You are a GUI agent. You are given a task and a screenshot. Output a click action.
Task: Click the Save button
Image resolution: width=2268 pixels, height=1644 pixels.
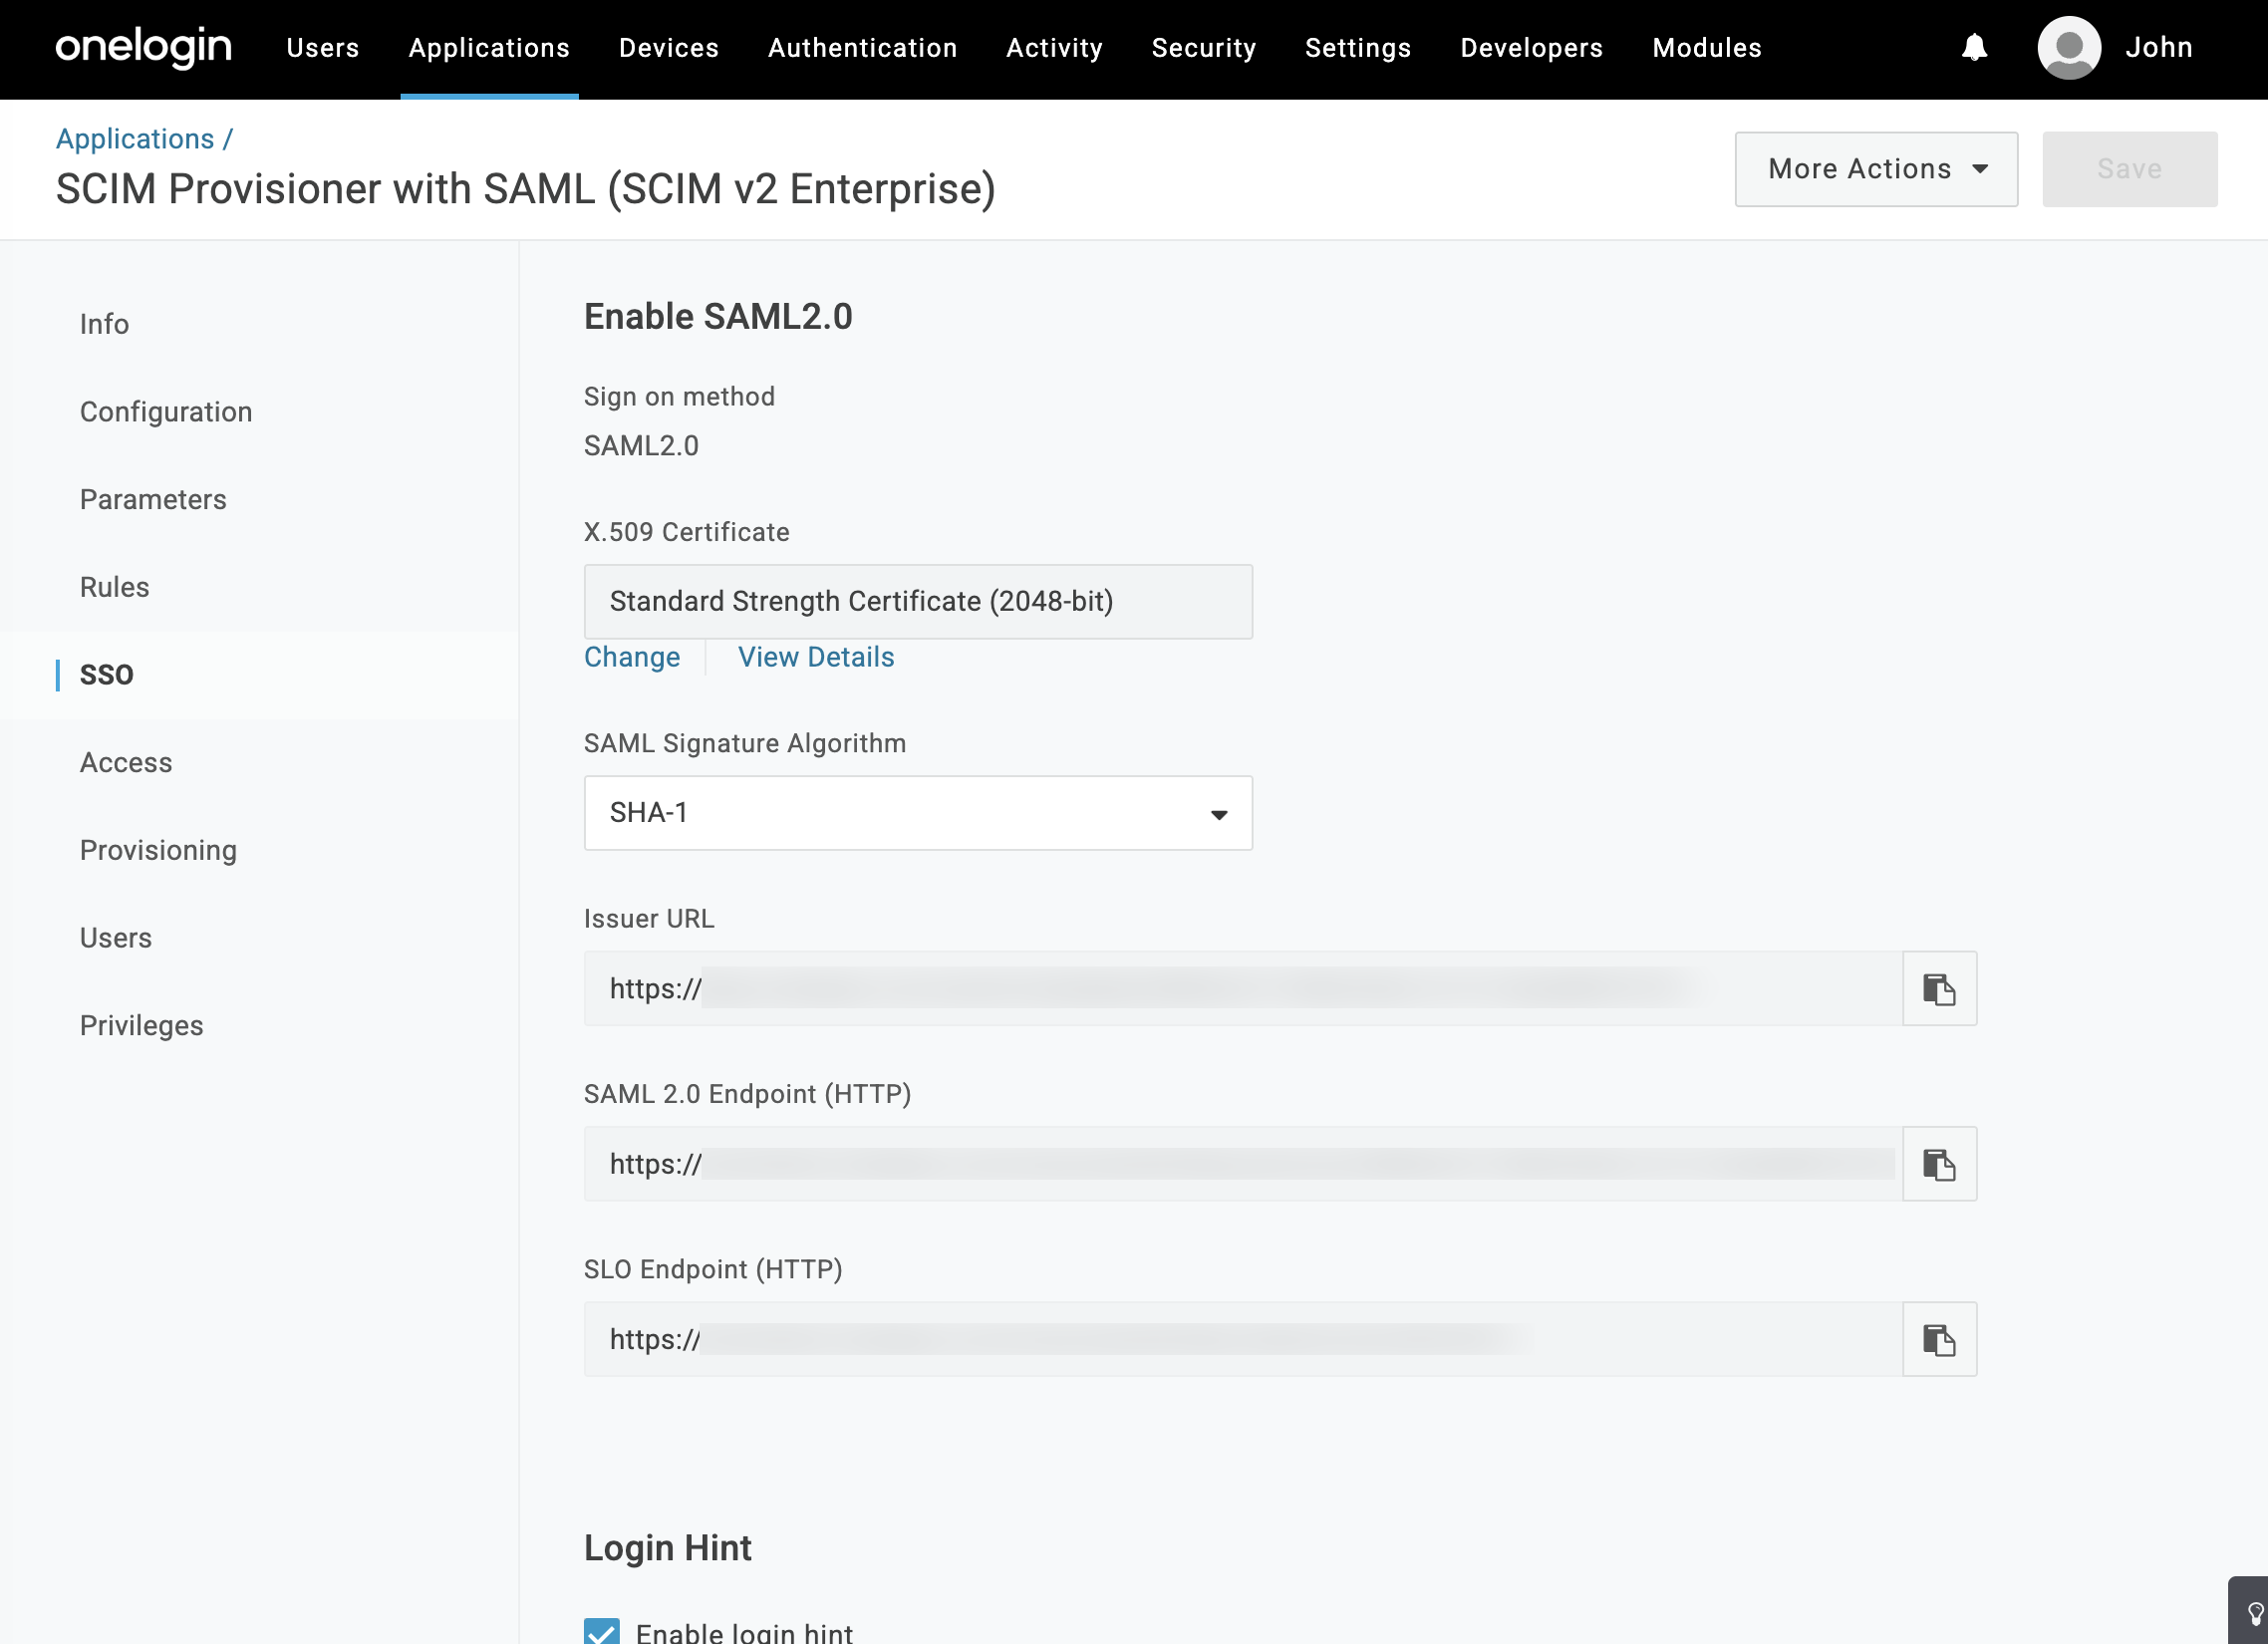point(2129,169)
